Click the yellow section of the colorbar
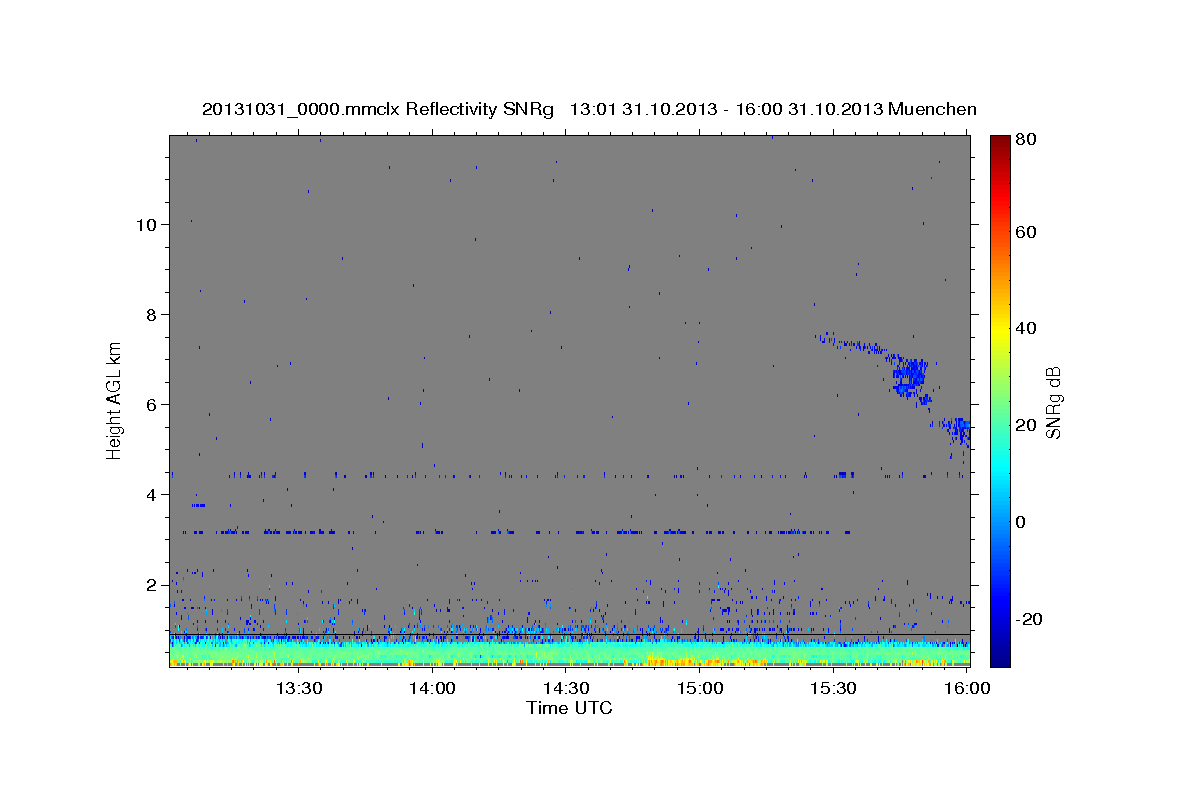This screenshot has height=800, width=1200. [x=999, y=328]
